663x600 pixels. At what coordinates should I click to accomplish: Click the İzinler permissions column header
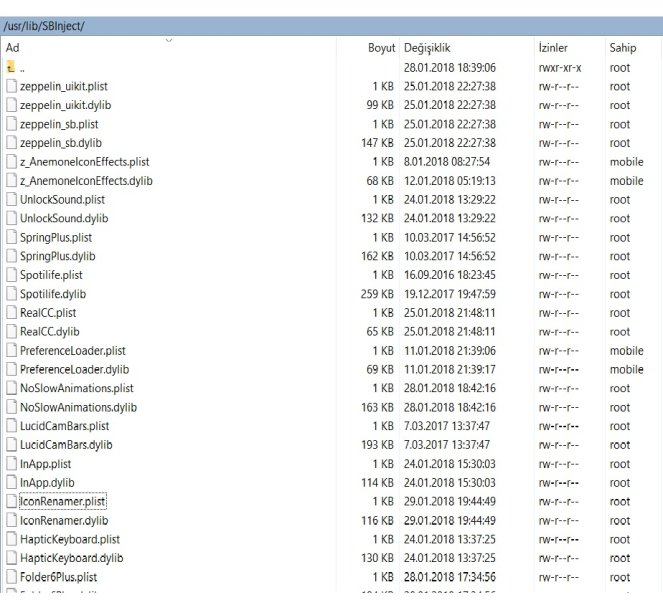click(x=553, y=48)
